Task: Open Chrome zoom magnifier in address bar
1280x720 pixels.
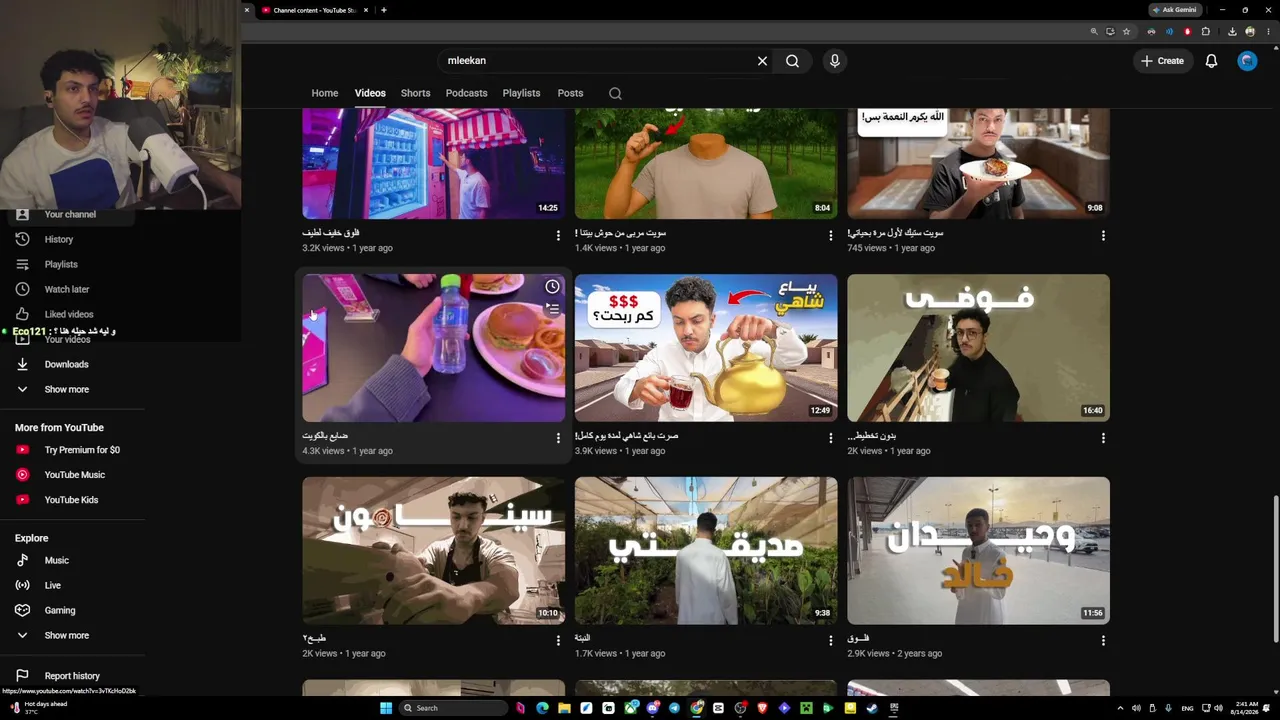Action: [1094, 31]
